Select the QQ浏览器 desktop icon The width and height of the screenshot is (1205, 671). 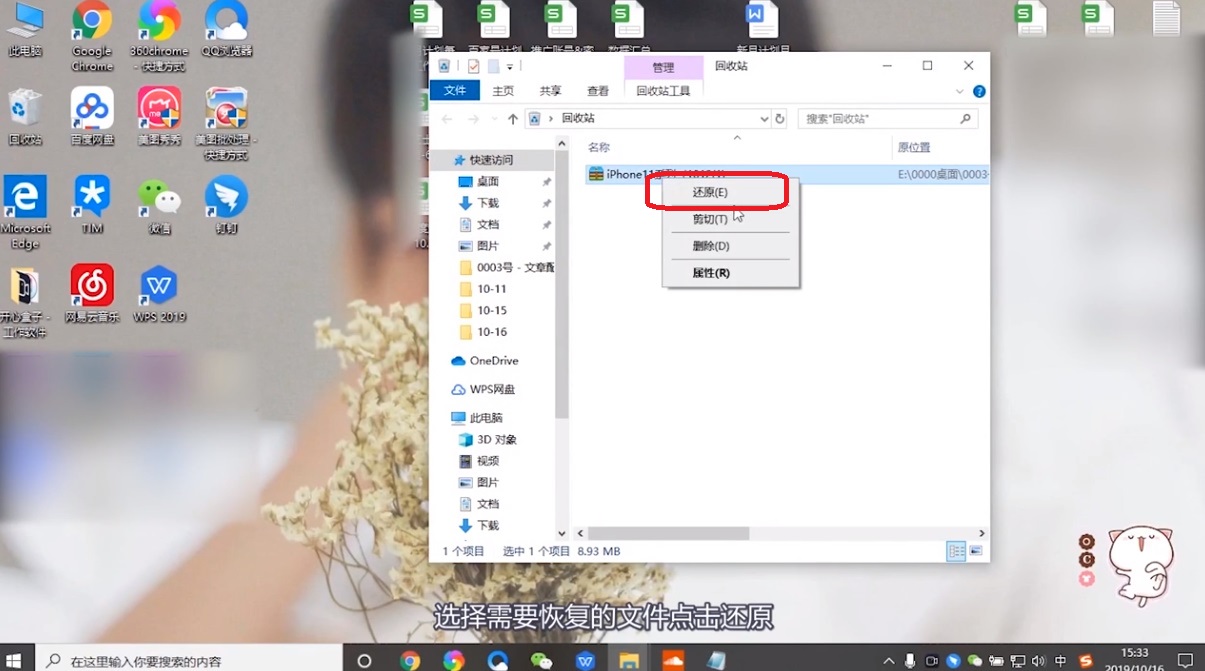coord(226,30)
